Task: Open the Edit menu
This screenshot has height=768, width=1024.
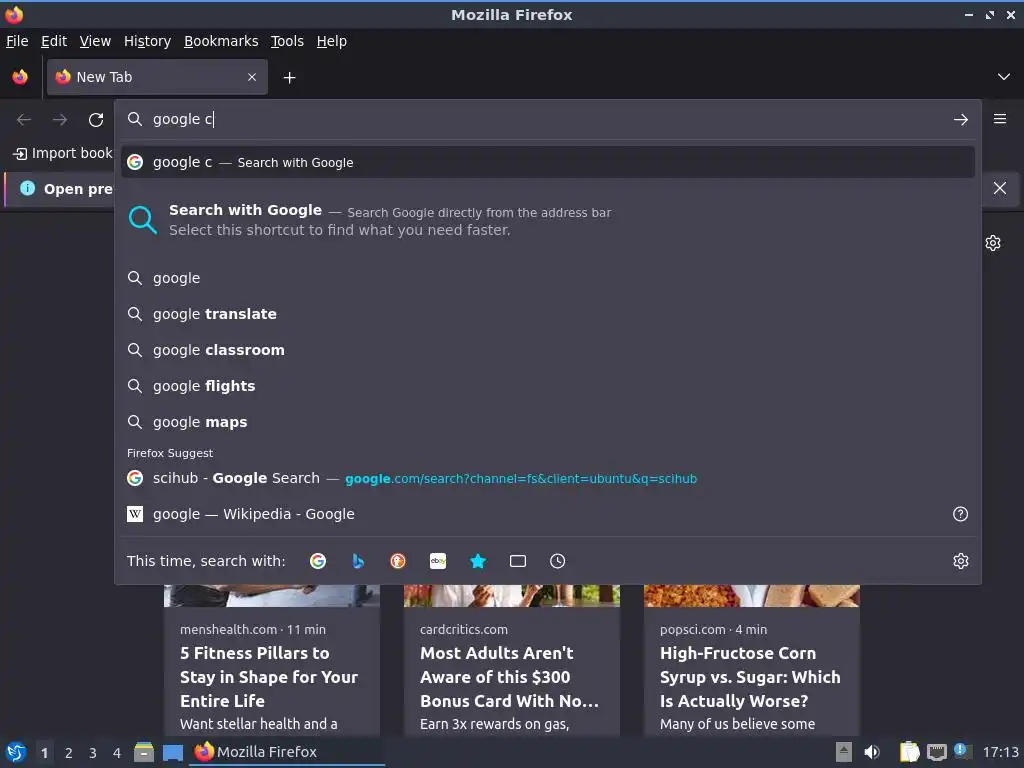Action: coord(54,41)
